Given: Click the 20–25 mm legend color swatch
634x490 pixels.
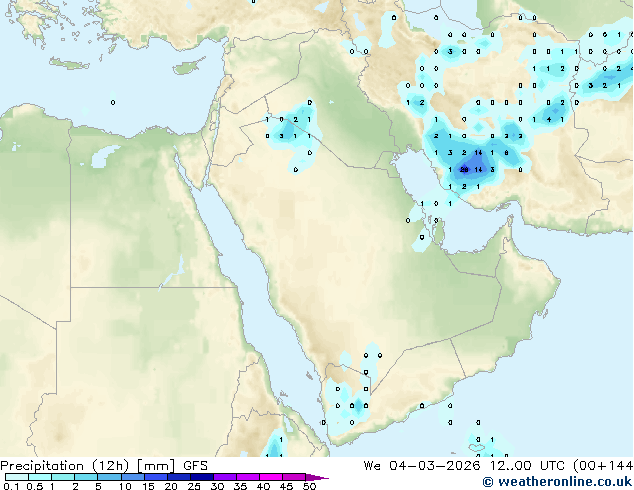Looking at the screenshot, I should coord(178,477).
